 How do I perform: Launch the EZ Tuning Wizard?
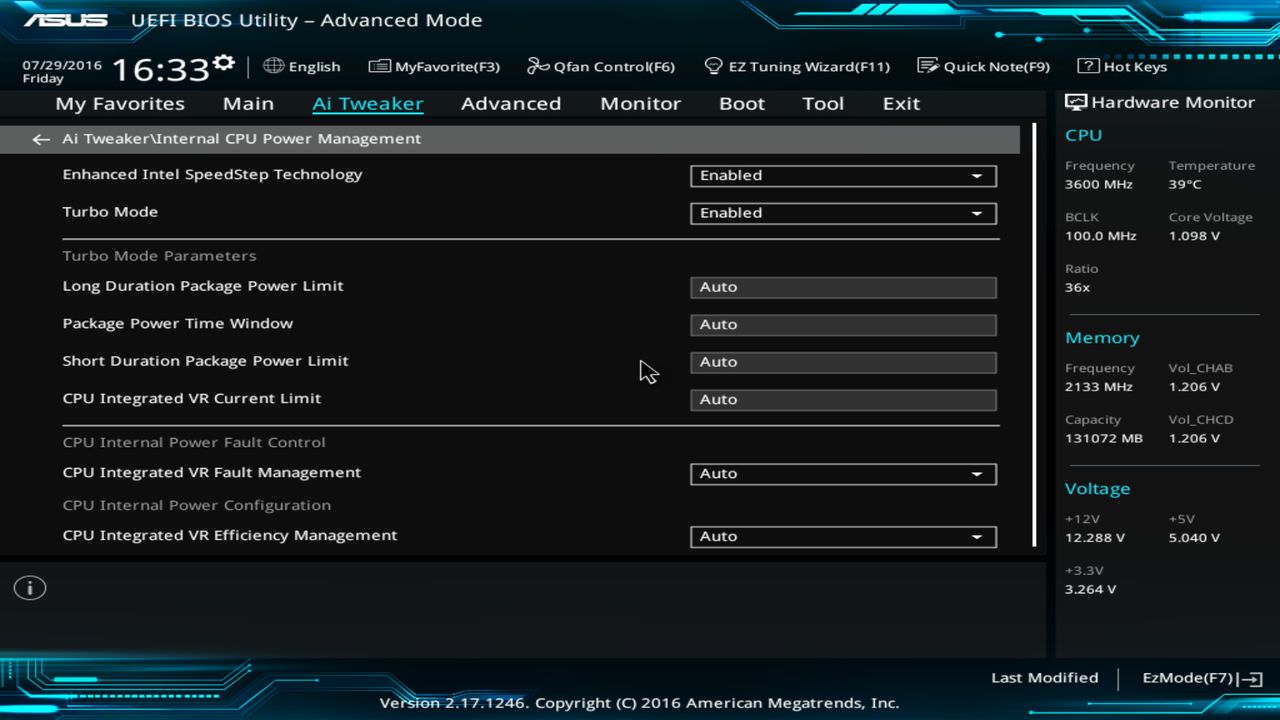click(798, 66)
